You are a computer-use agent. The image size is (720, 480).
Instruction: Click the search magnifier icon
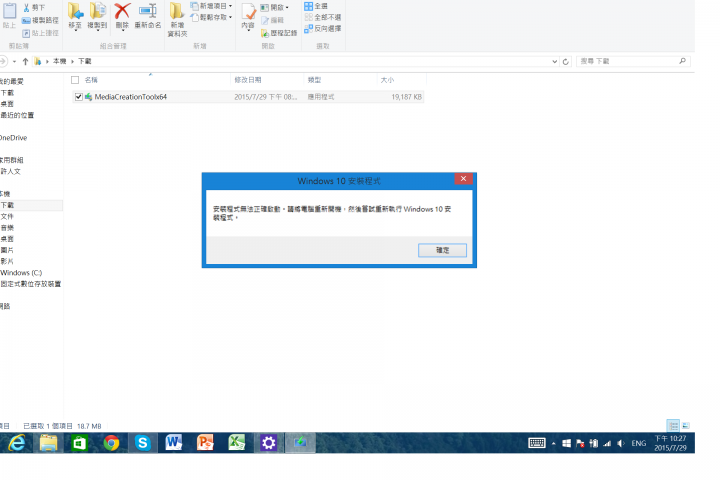[x=683, y=61]
